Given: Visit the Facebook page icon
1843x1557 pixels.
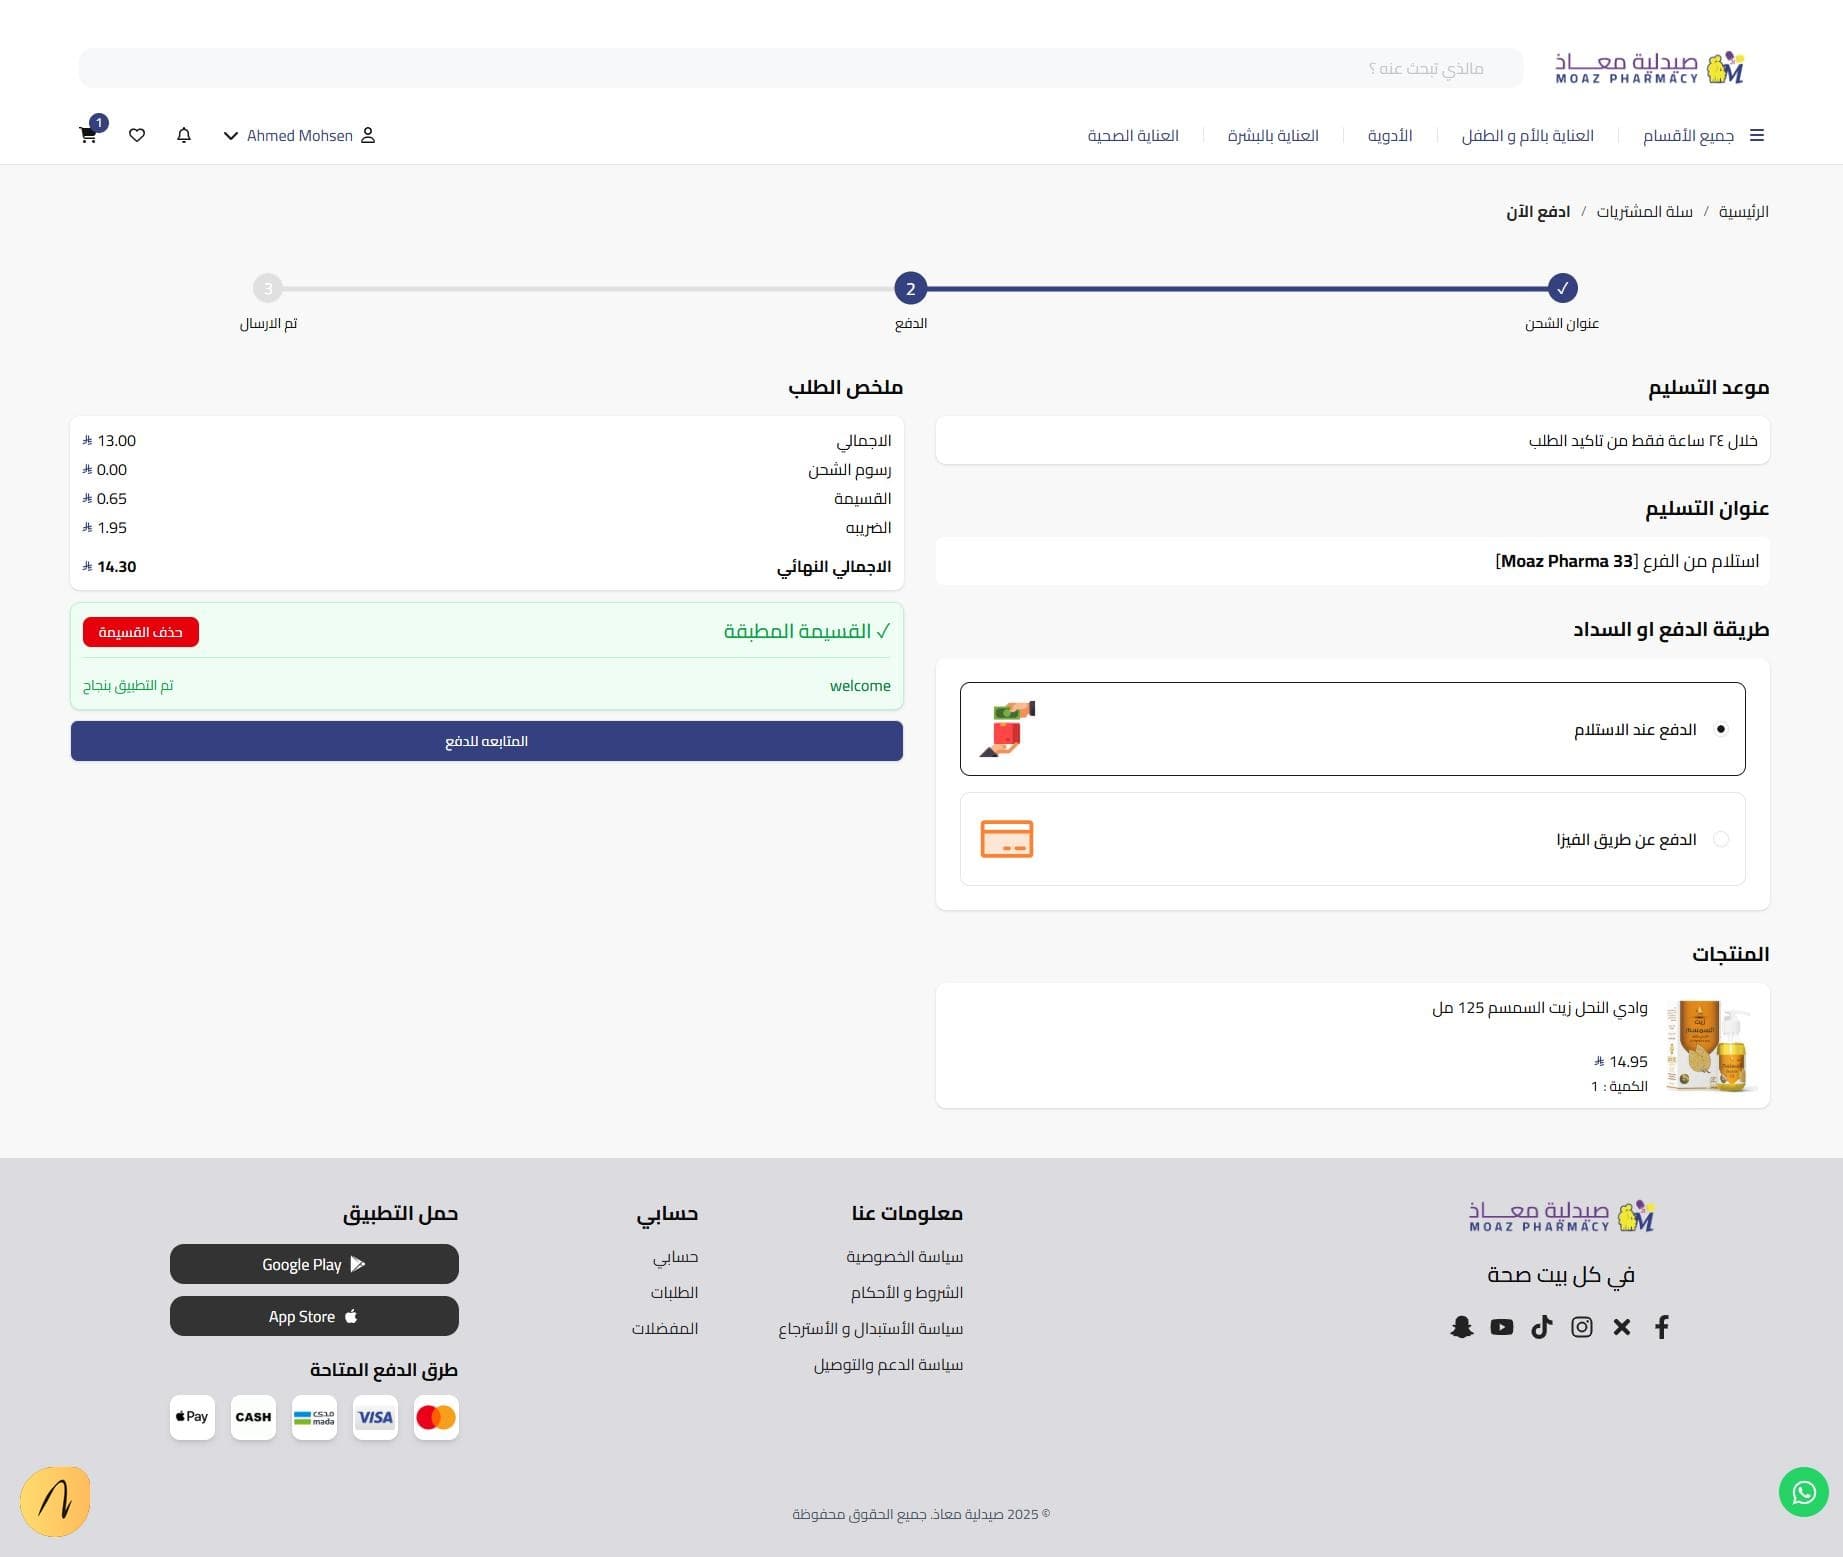Looking at the screenshot, I should click(x=1661, y=1327).
